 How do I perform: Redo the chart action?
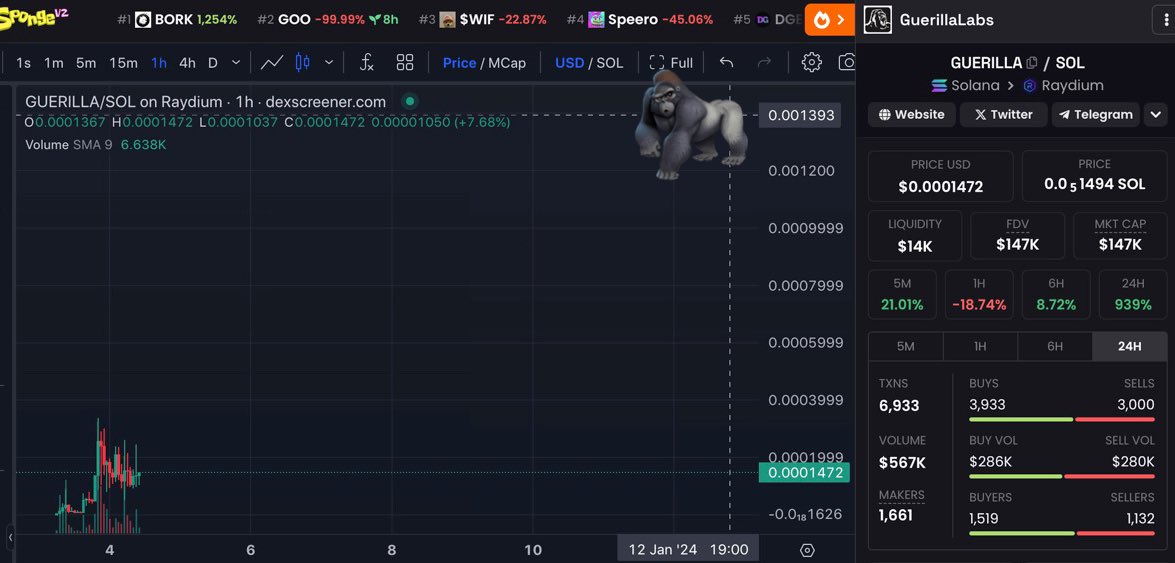point(764,62)
